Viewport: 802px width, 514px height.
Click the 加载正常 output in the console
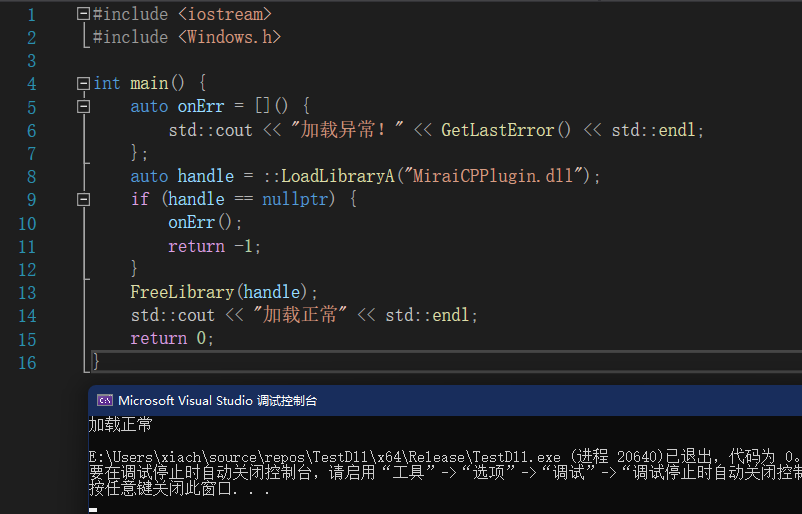tap(120, 424)
